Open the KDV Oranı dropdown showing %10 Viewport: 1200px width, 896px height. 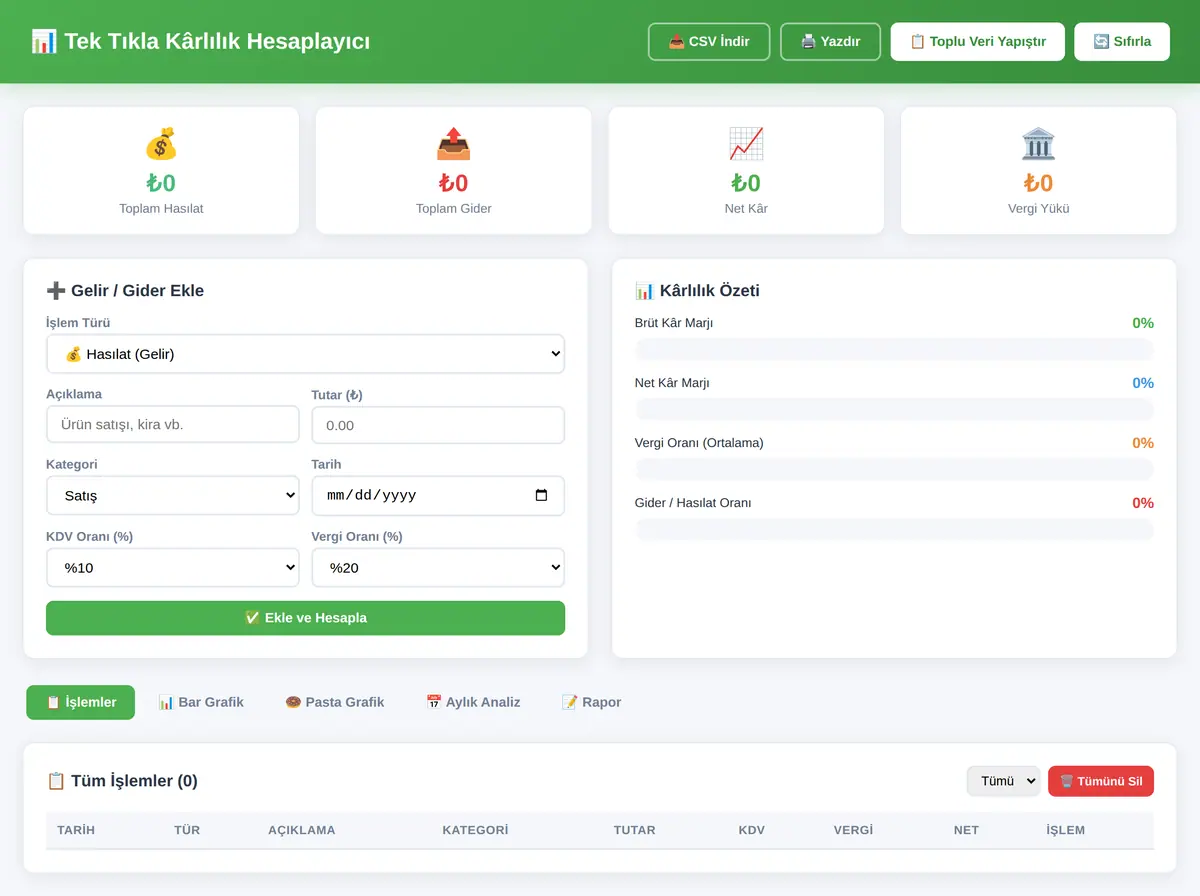point(173,568)
